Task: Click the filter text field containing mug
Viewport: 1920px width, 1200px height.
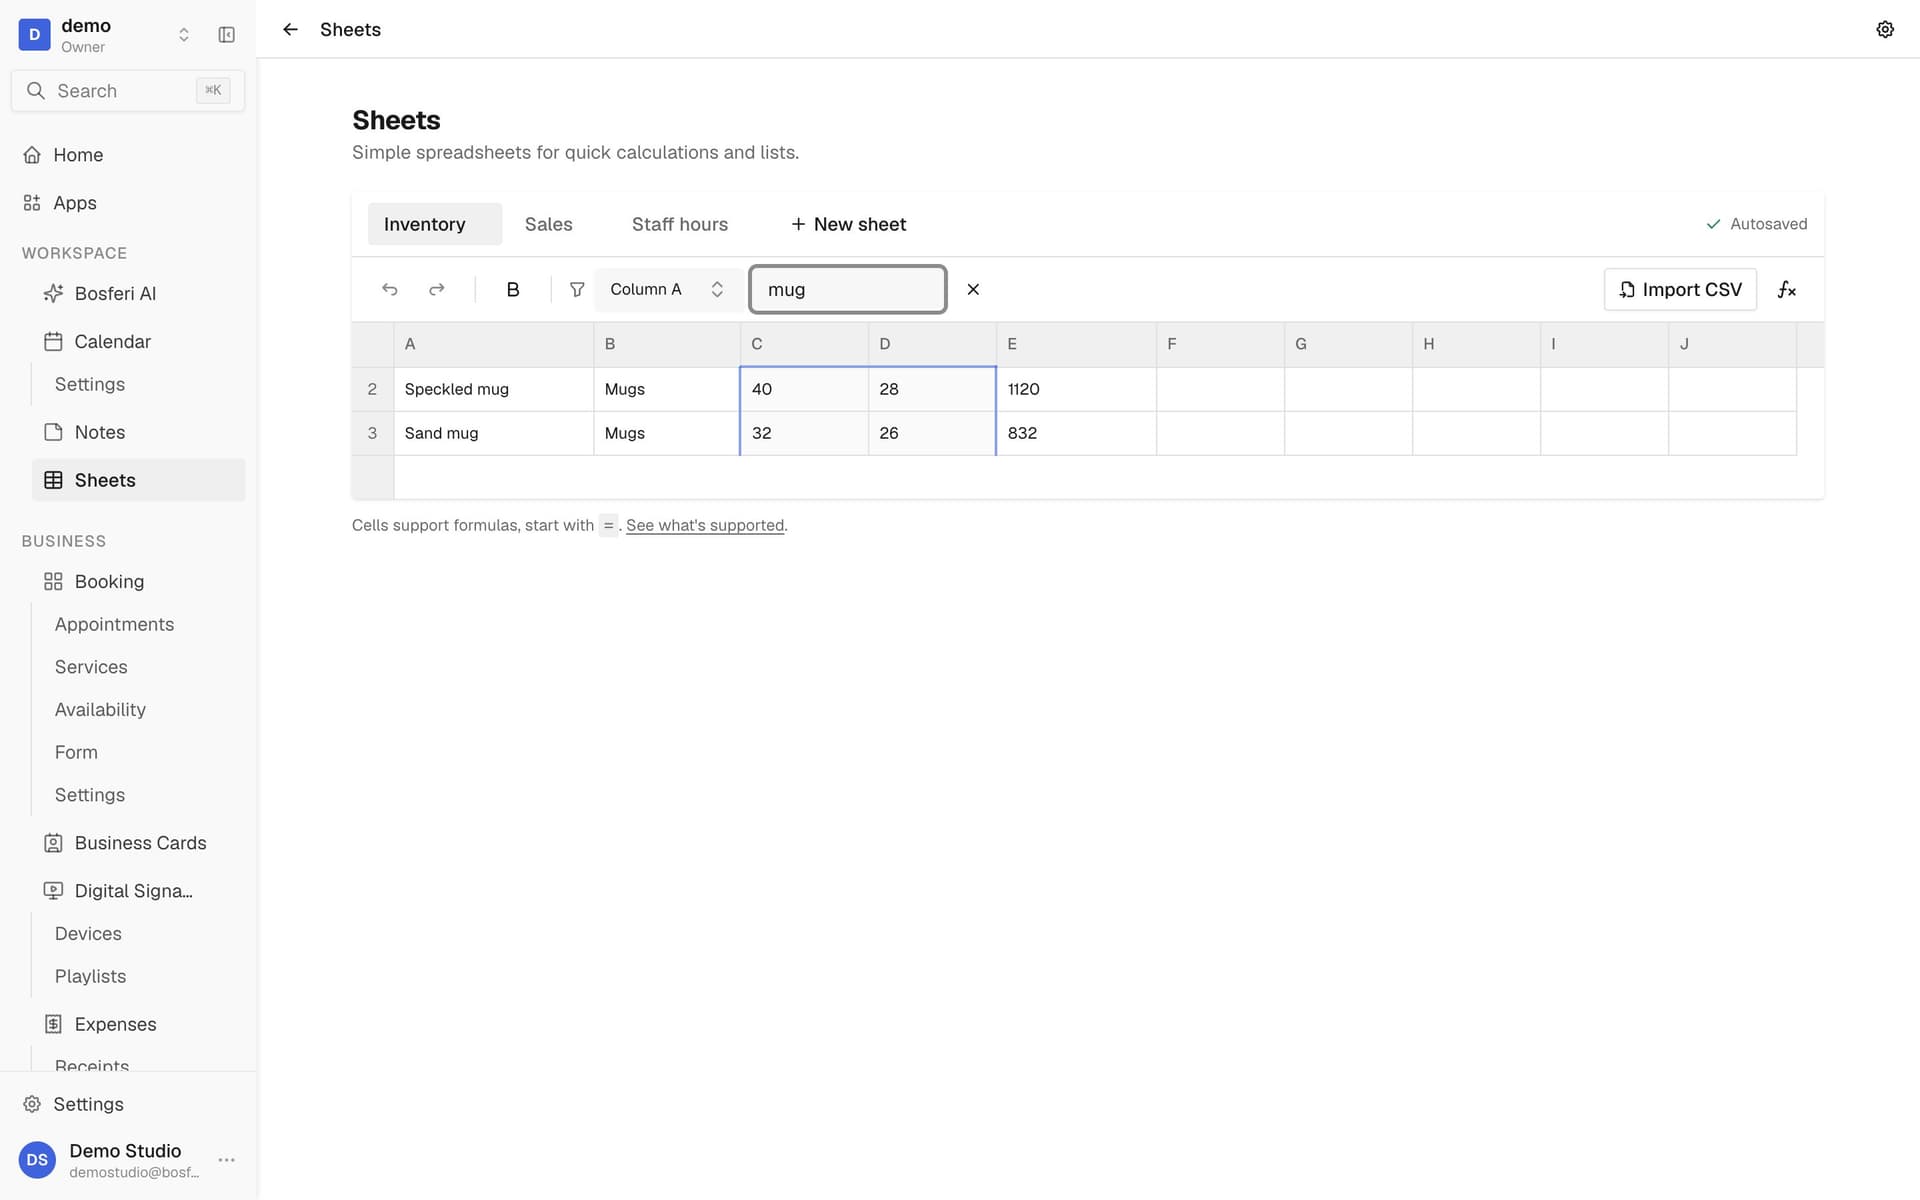Action: (x=848, y=289)
